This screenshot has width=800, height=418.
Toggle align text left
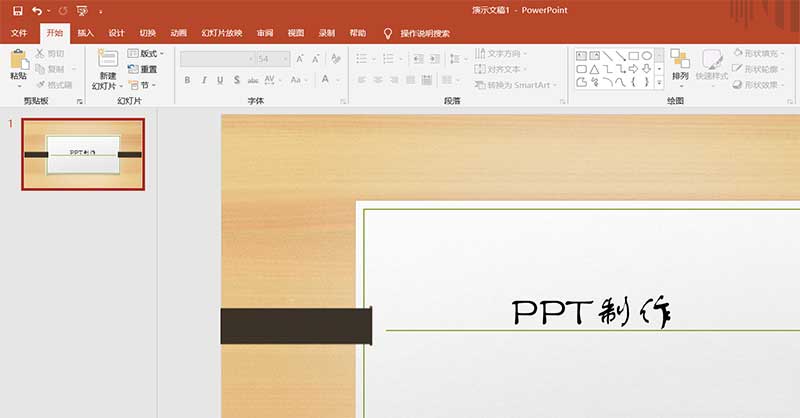[x=362, y=80]
